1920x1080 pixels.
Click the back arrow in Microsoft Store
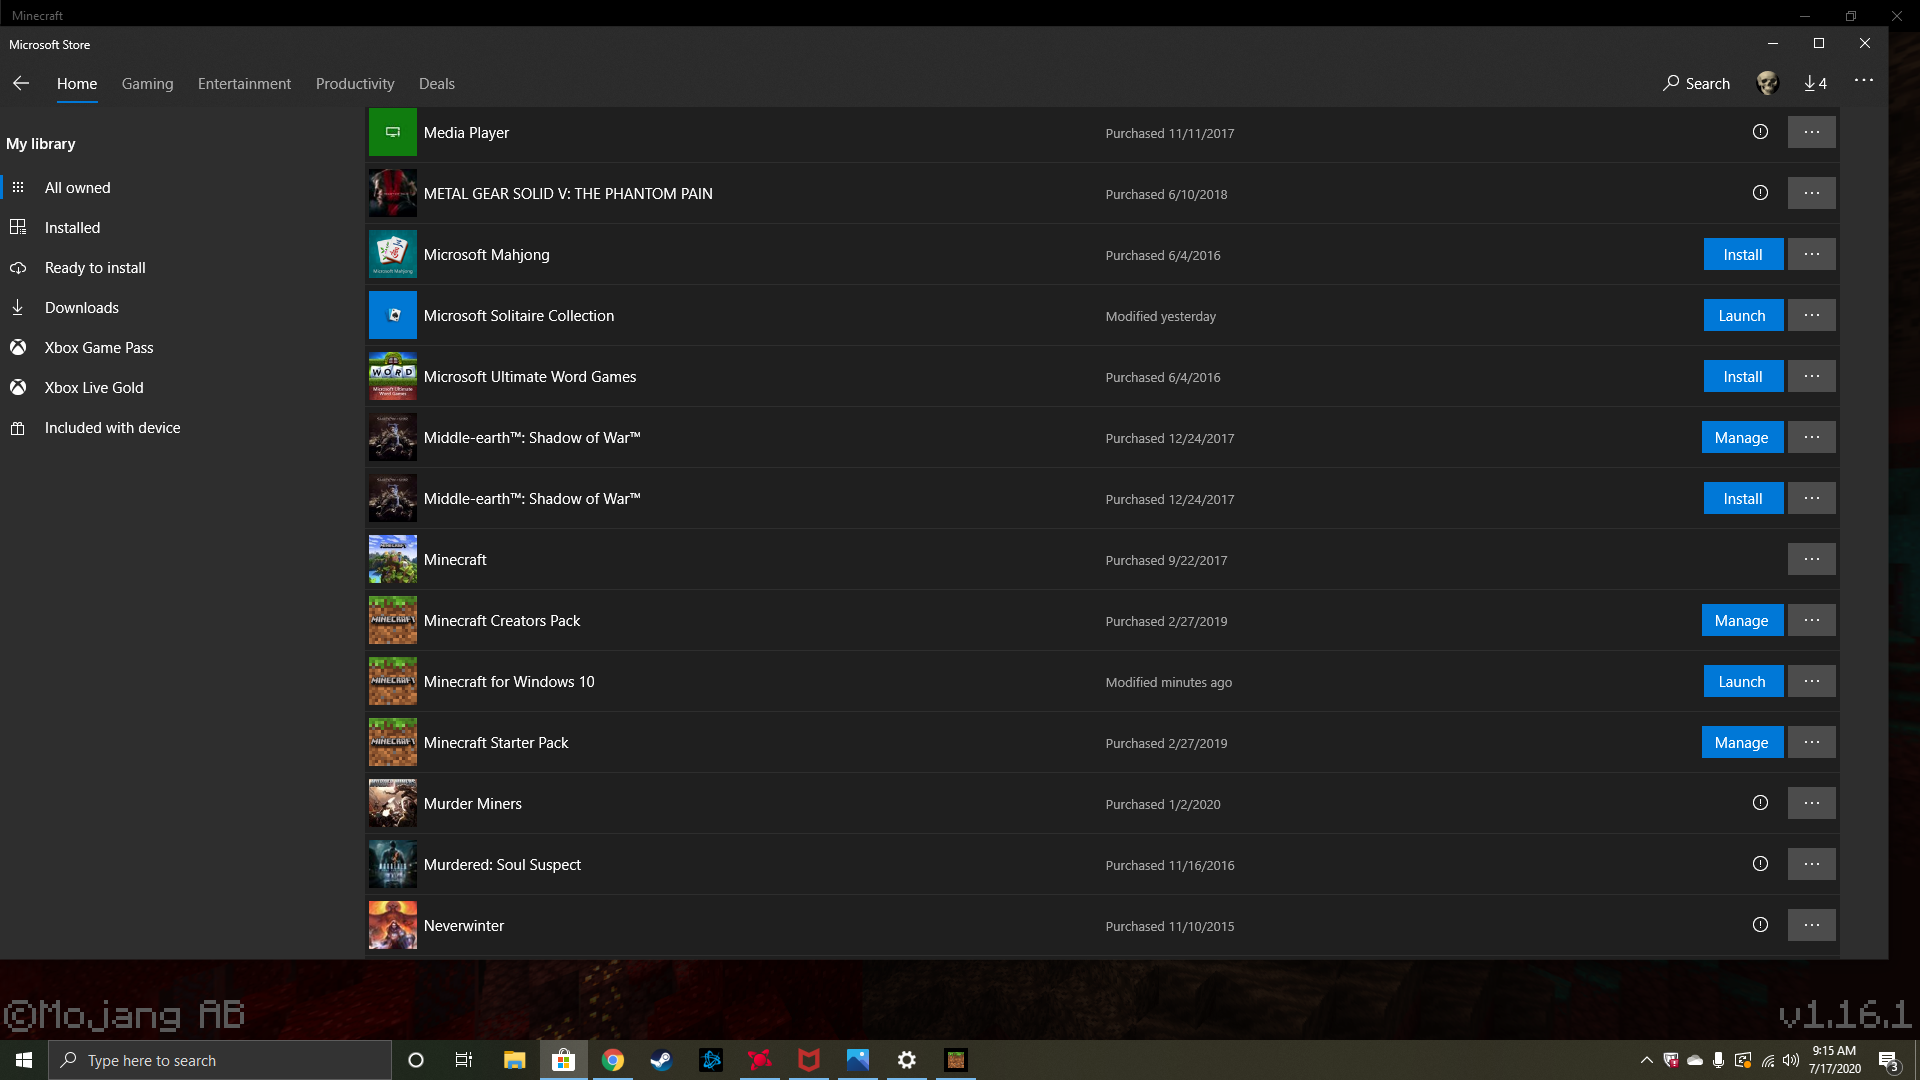point(21,83)
